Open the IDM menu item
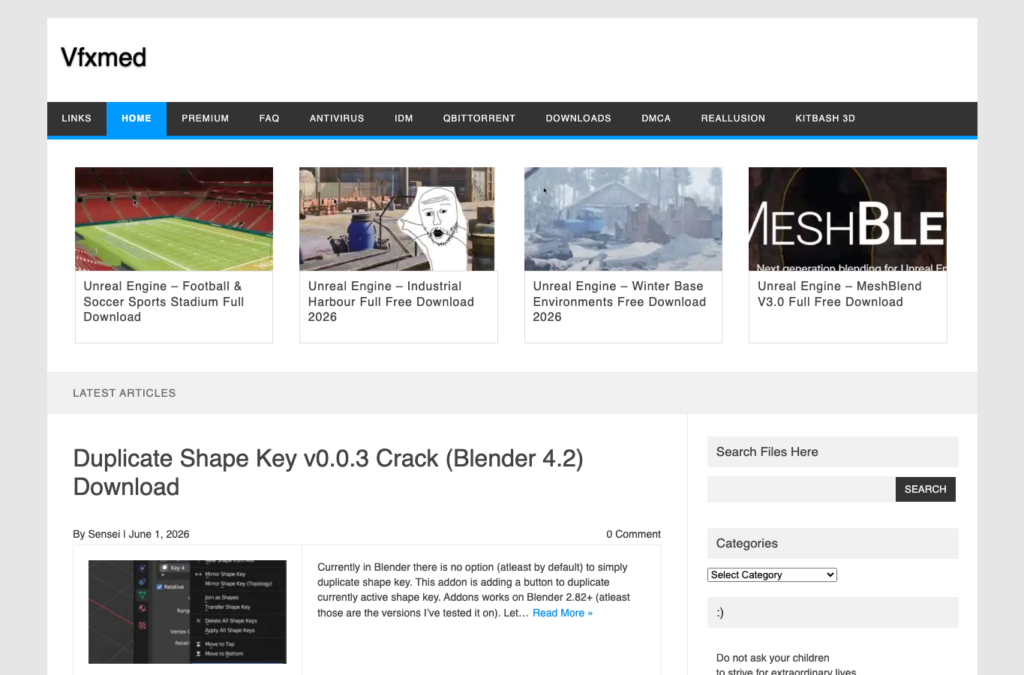 404,118
